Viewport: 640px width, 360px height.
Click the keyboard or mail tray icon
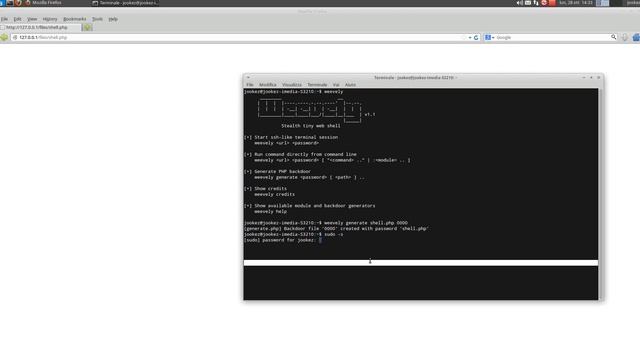pyautogui.click(x=528, y=3)
